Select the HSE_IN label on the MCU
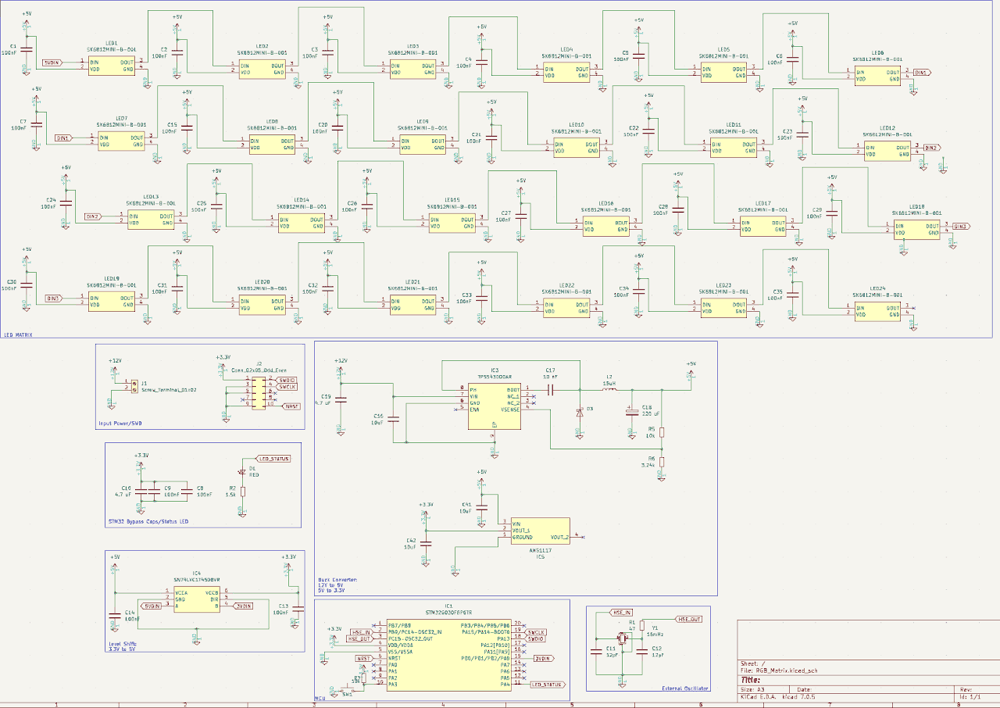The width and height of the screenshot is (1000, 708). [x=361, y=631]
